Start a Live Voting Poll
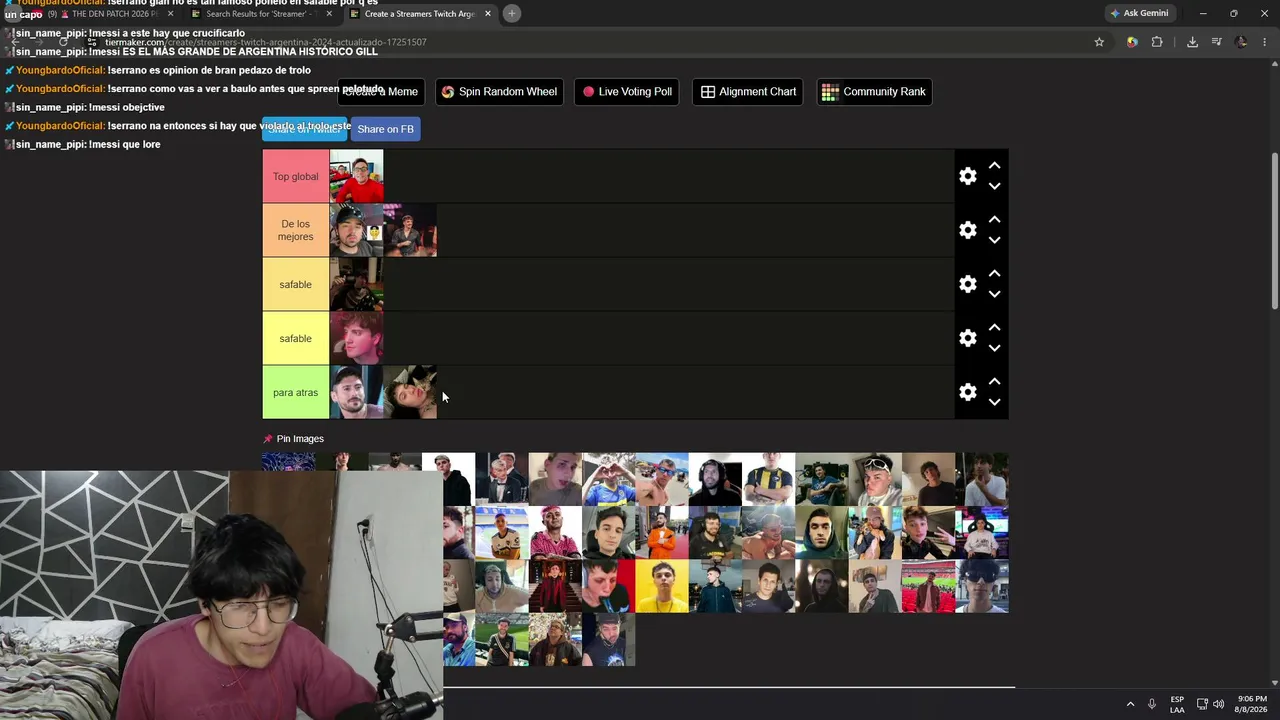Image resolution: width=1280 pixels, height=720 pixels. (x=627, y=92)
